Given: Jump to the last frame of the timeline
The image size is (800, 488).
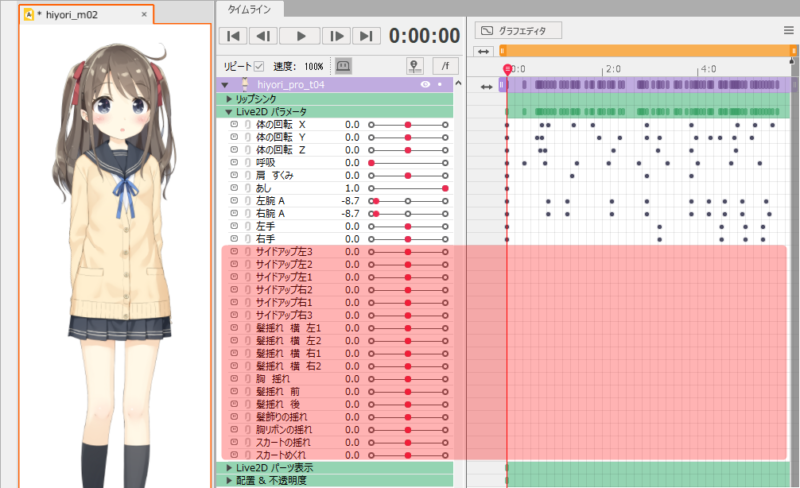Looking at the screenshot, I should coord(366,36).
